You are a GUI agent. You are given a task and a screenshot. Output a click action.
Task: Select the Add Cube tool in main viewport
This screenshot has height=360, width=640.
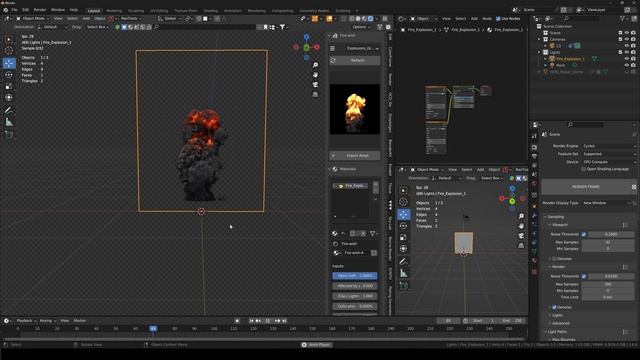tap(9, 135)
